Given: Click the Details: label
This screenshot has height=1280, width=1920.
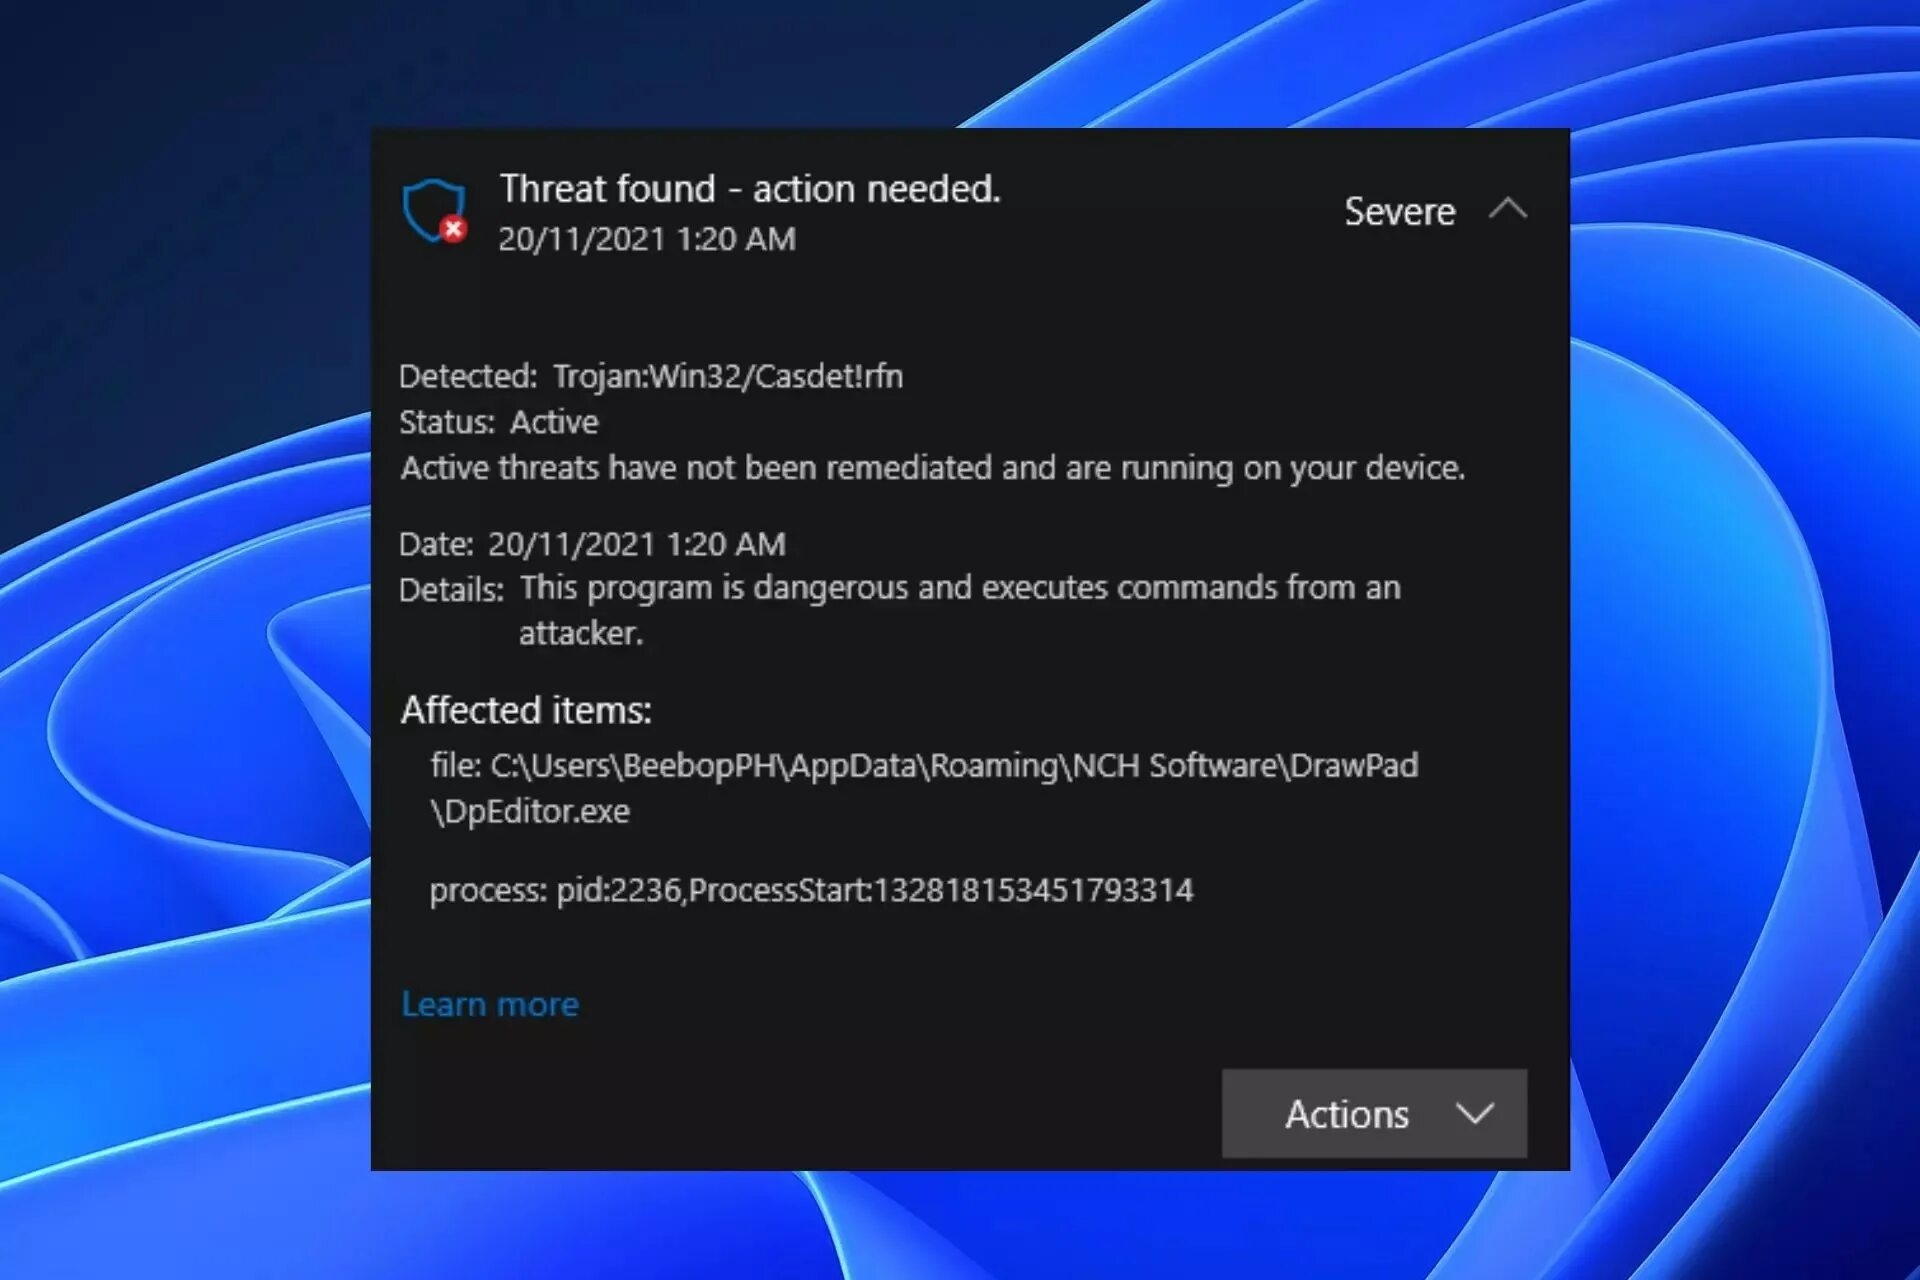Looking at the screenshot, I should pyautogui.click(x=451, y=590).
